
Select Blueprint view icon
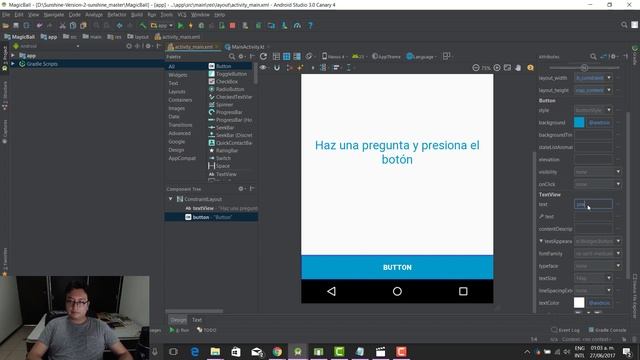point(287,56)
